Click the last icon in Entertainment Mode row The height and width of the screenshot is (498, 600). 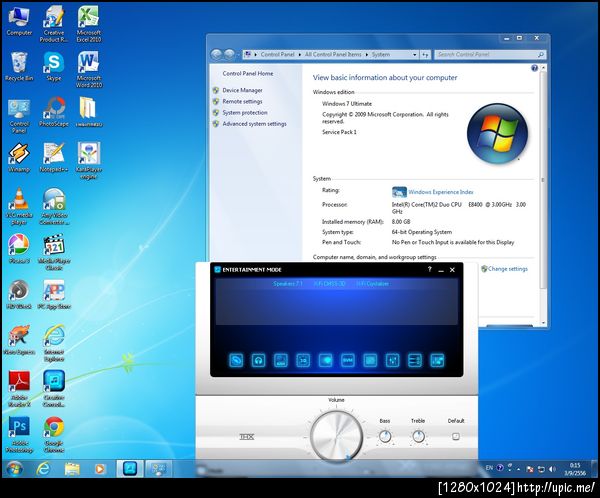coord(437,360)
